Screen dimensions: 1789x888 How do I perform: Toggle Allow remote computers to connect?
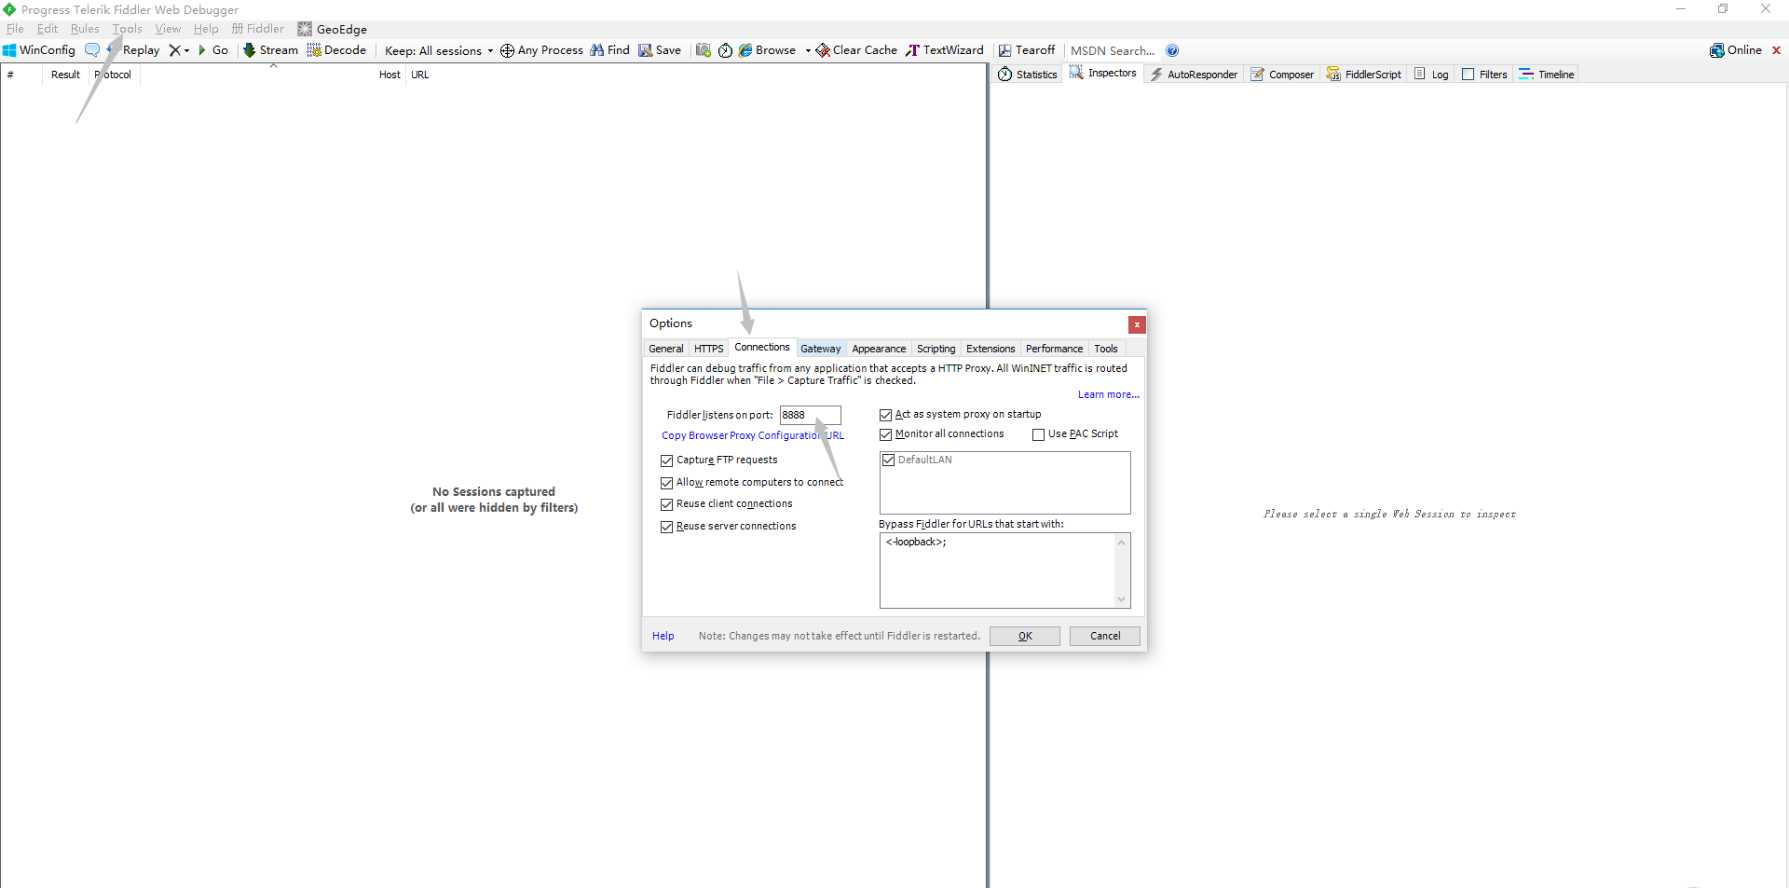666,483
